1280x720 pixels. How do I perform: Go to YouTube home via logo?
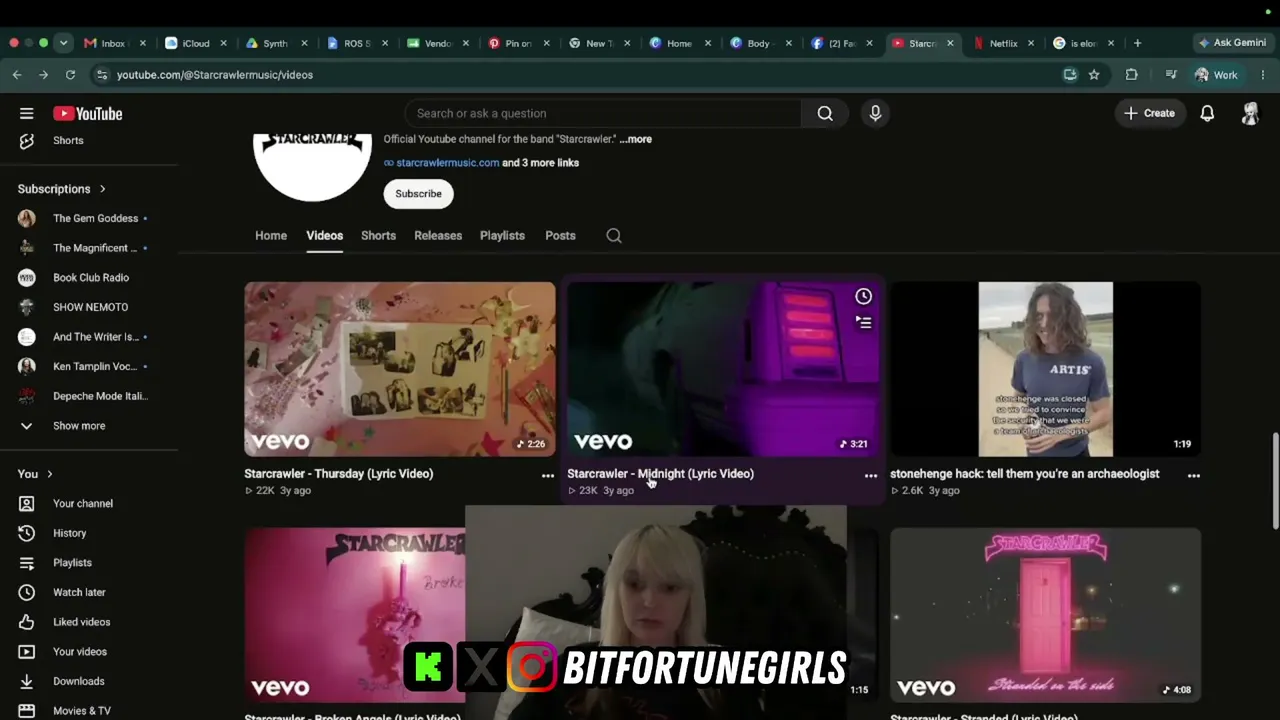click(88, 114)
